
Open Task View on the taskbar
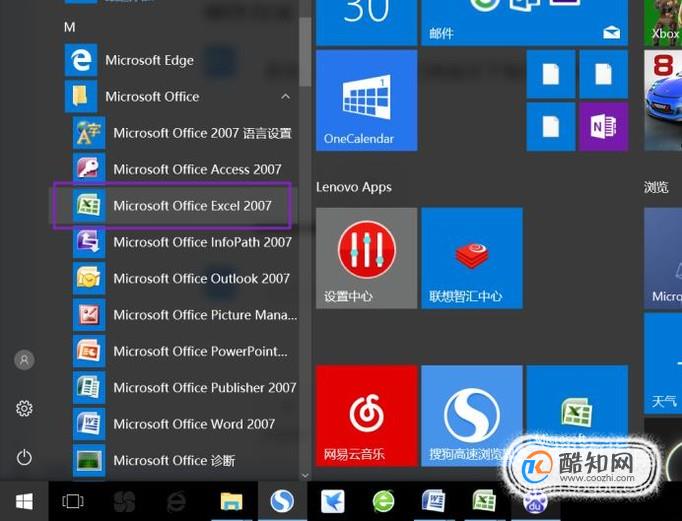tap(73, 501)
